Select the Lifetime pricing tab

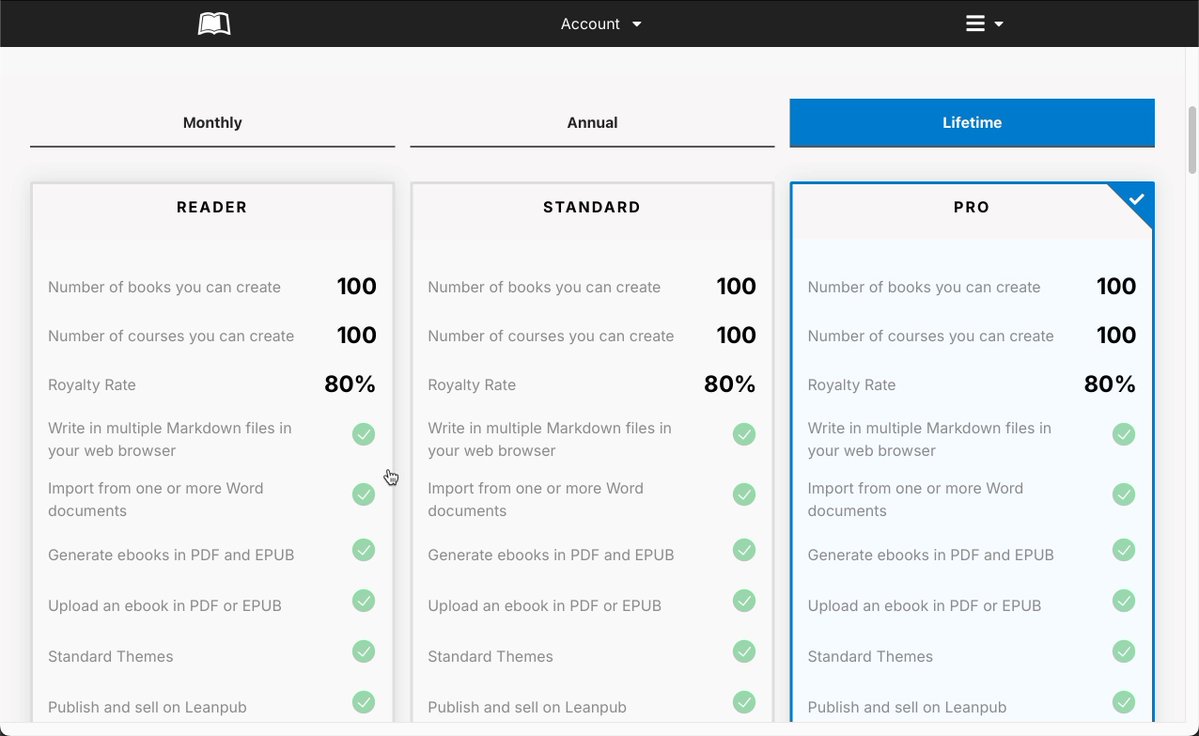972,122
